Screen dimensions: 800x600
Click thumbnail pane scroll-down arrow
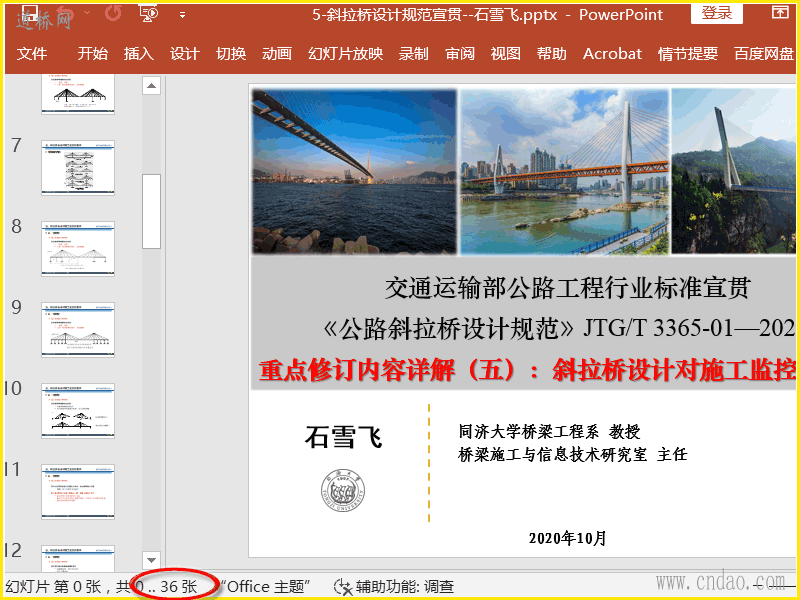click(152, 560)
